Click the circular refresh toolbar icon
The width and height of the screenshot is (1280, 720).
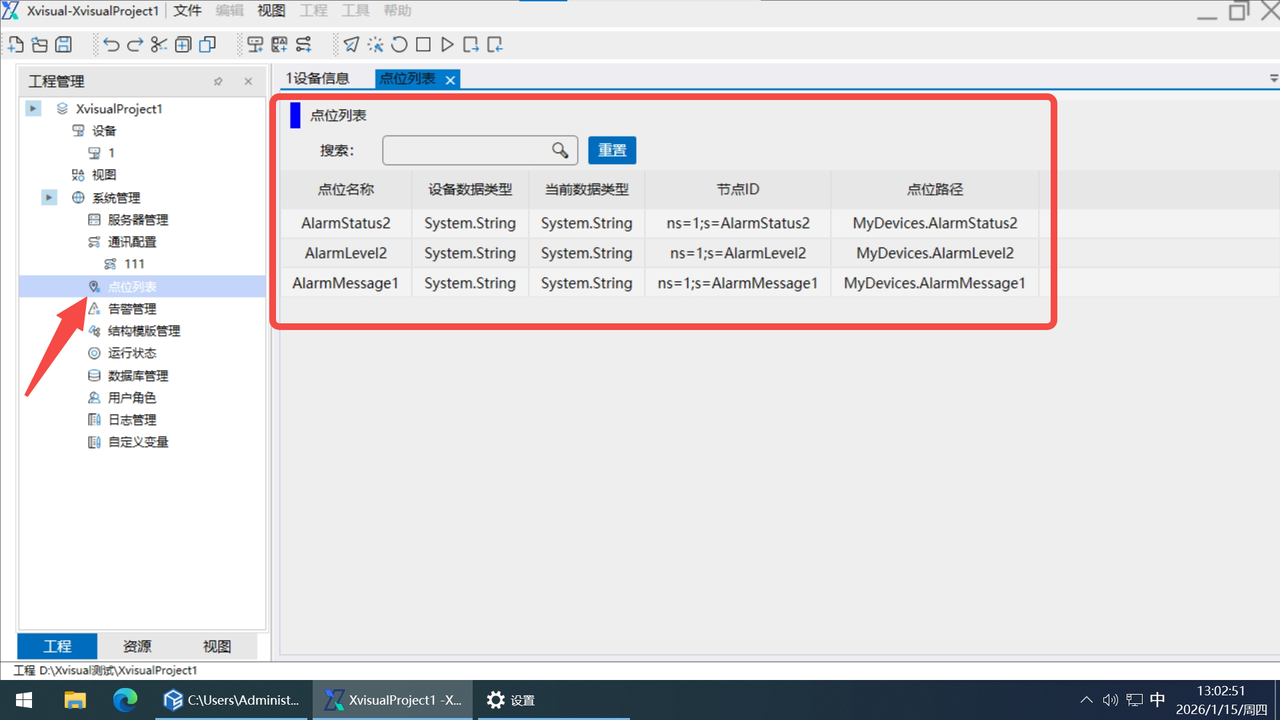(x=399, y=44)
